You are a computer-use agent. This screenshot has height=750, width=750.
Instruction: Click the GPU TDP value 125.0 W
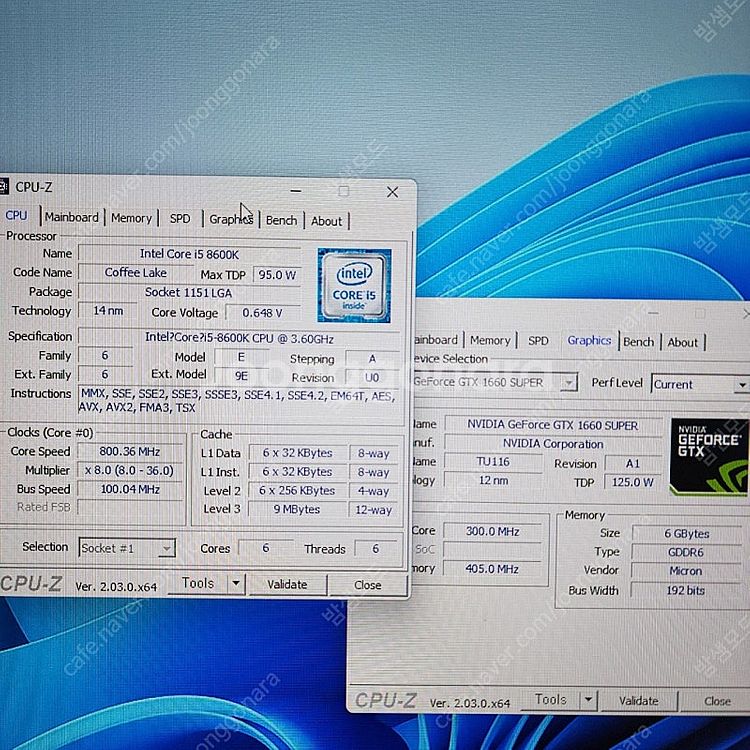click(632, 482)
